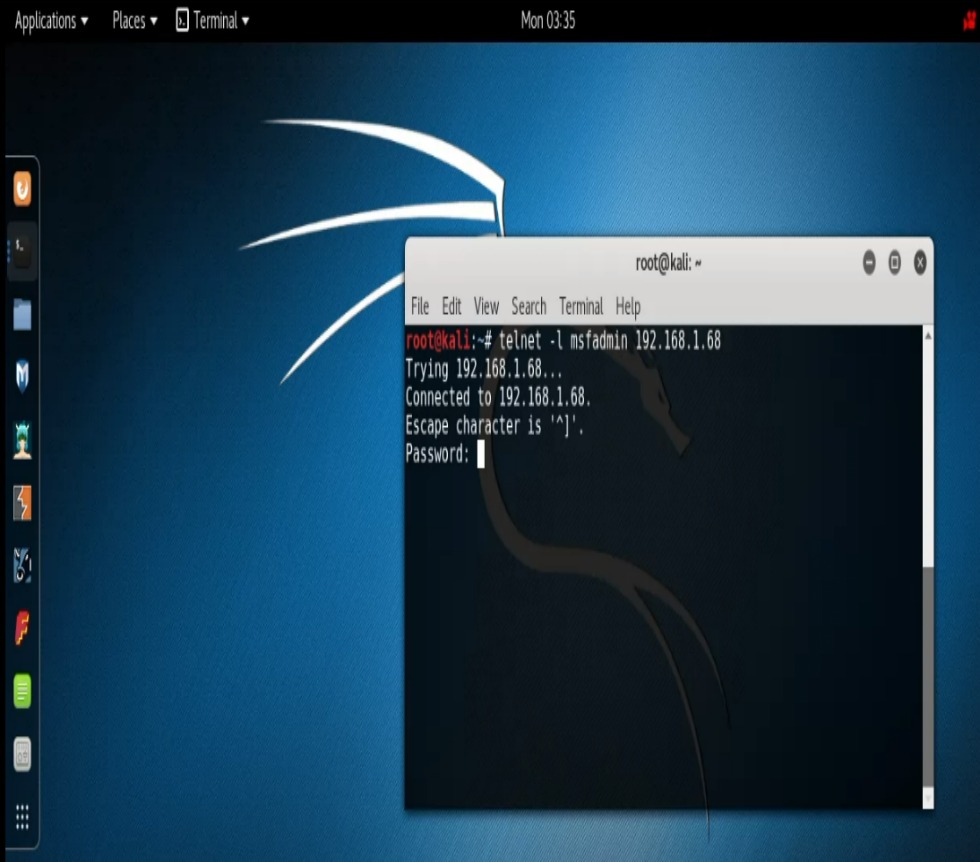Click the scrollbar up arrow in terminal
980x862 pixels.
(x=929, y=336)
